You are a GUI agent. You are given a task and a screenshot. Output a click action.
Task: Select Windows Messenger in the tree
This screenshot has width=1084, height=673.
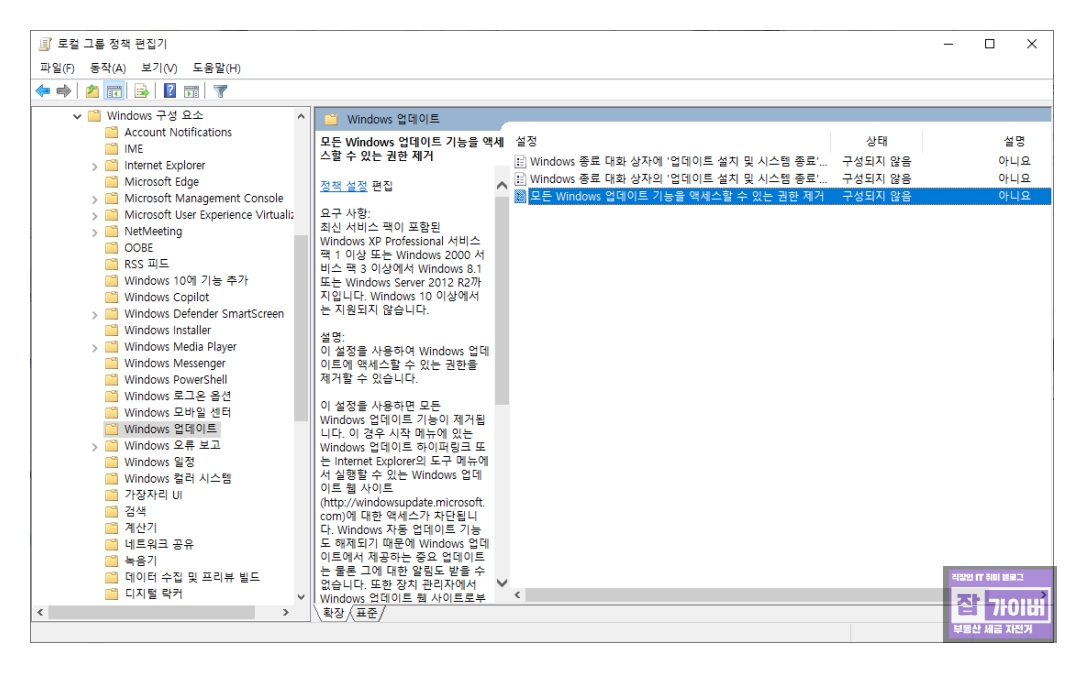[175, 363]
